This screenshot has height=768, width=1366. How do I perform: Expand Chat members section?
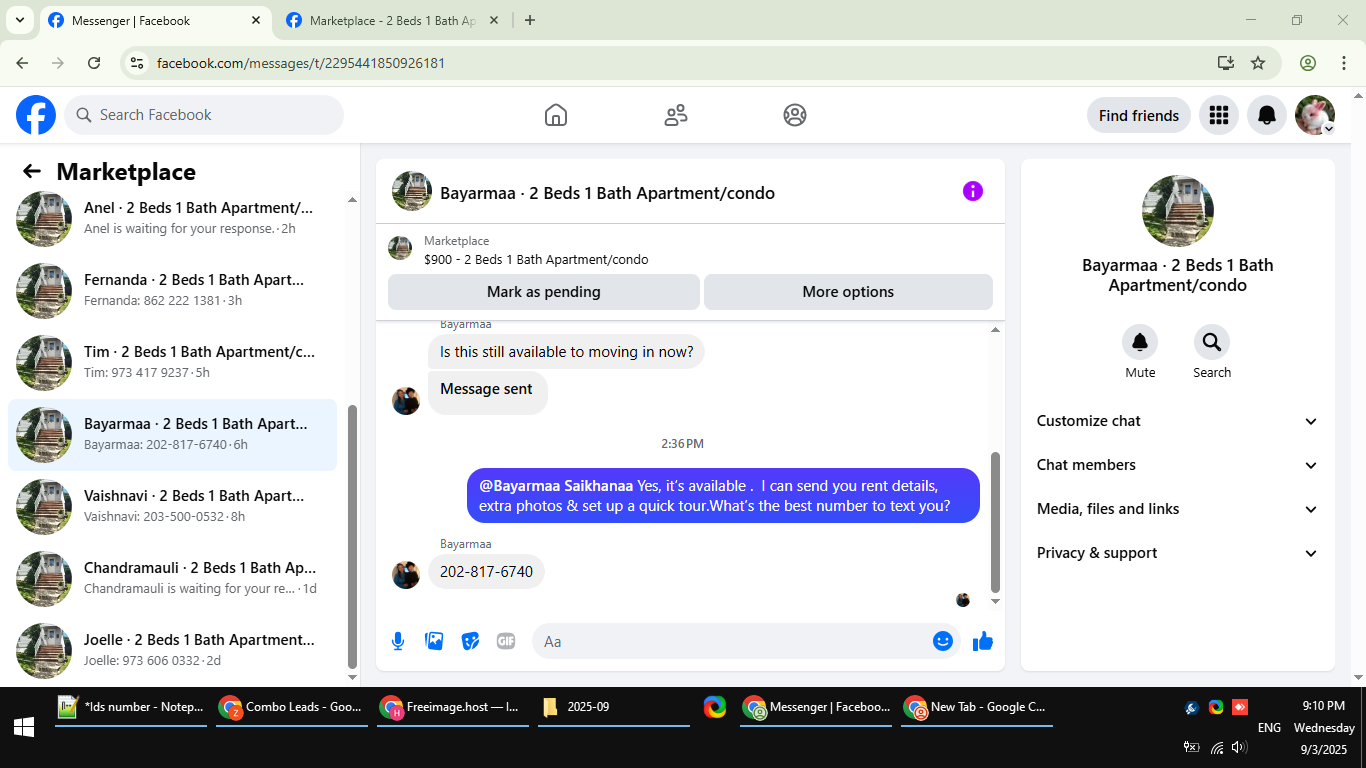tap(1178, 465)
